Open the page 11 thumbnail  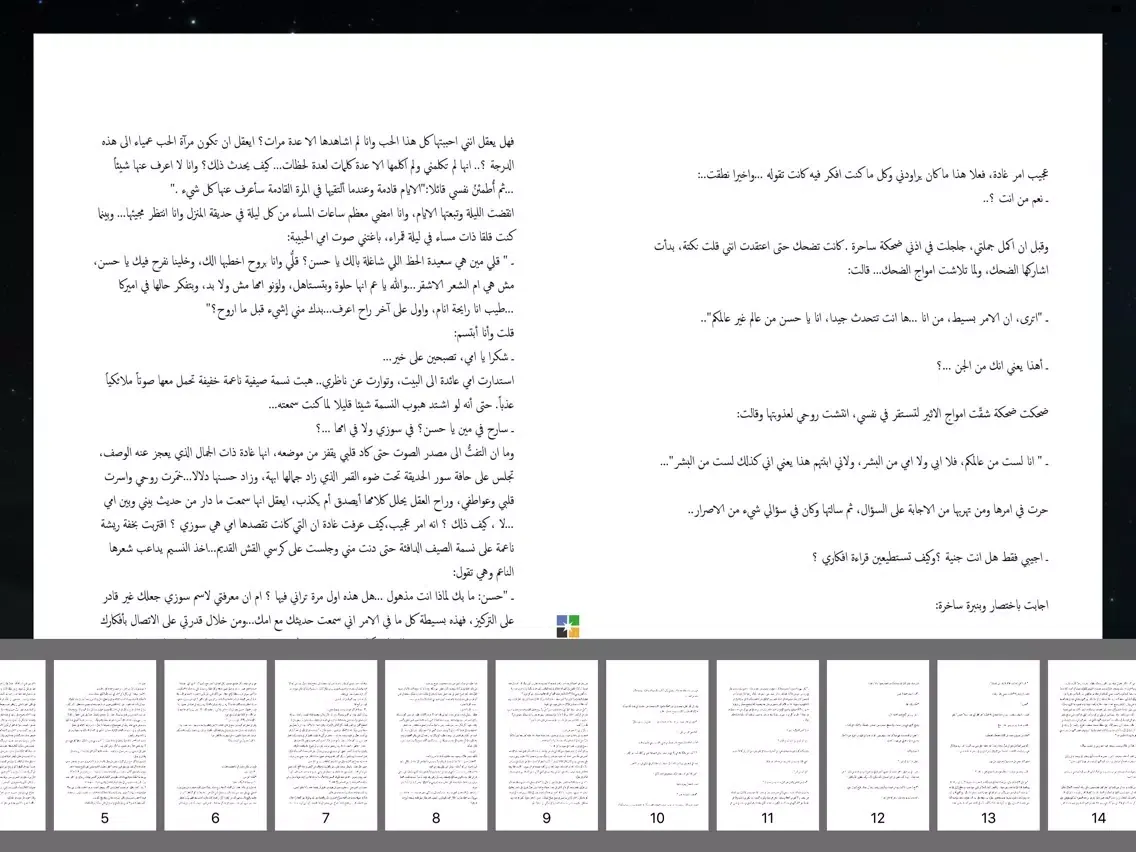coord(768,745)
